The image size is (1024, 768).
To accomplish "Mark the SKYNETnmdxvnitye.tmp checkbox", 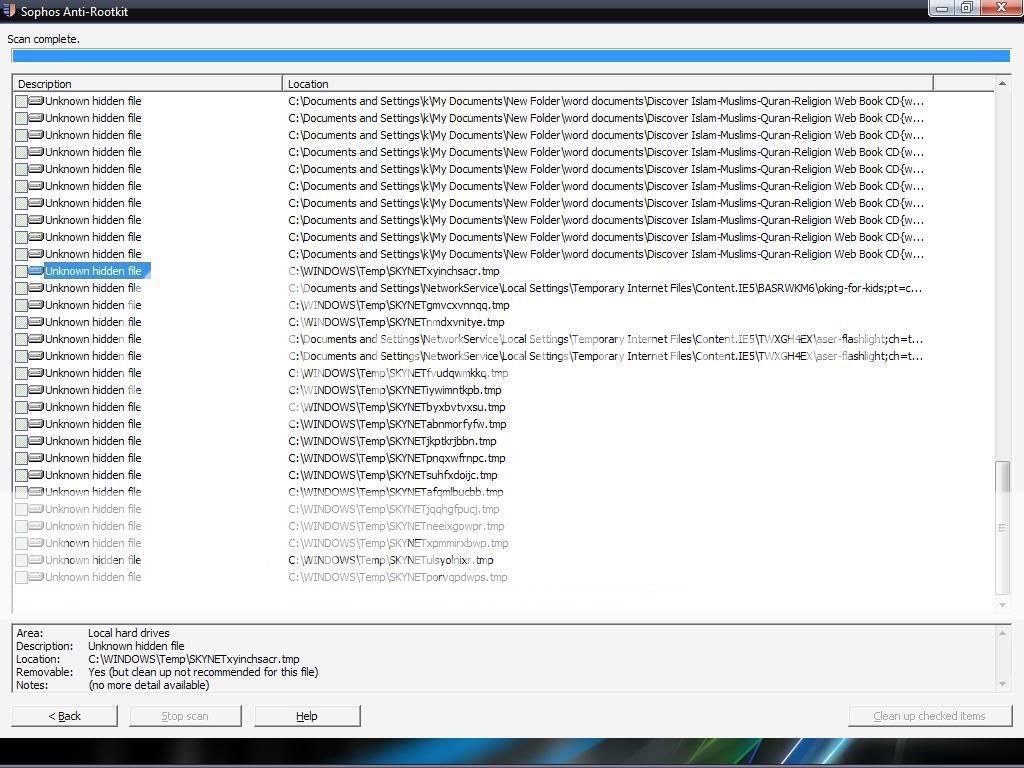I will (x=21, y=322).
